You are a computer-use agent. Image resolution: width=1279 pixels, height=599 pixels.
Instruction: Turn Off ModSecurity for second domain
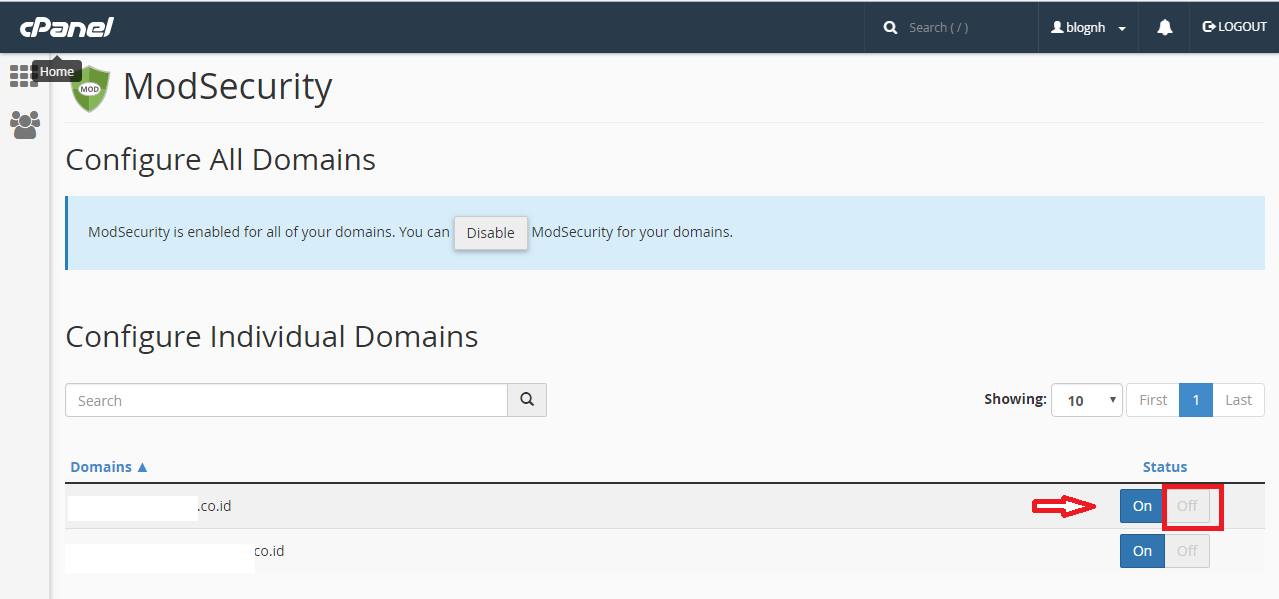click(1187, 551)
